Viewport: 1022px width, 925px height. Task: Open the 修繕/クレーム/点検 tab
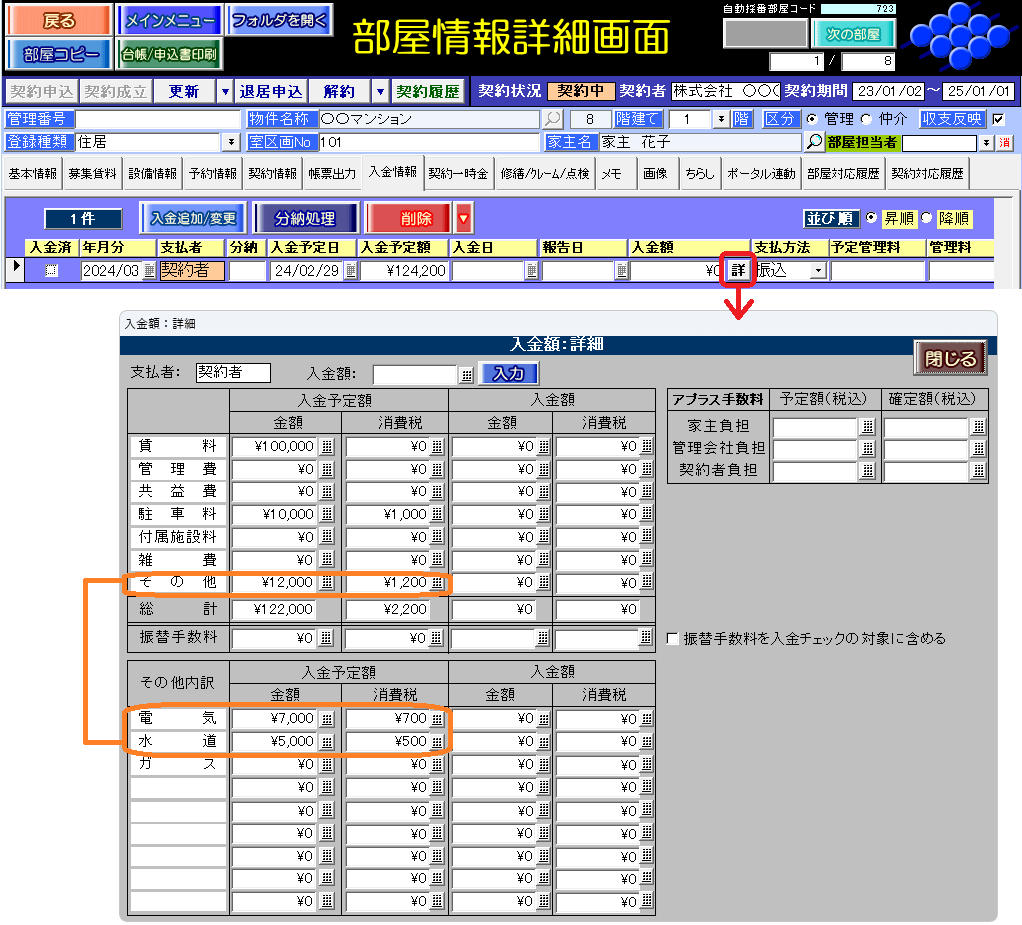point(545,174)
